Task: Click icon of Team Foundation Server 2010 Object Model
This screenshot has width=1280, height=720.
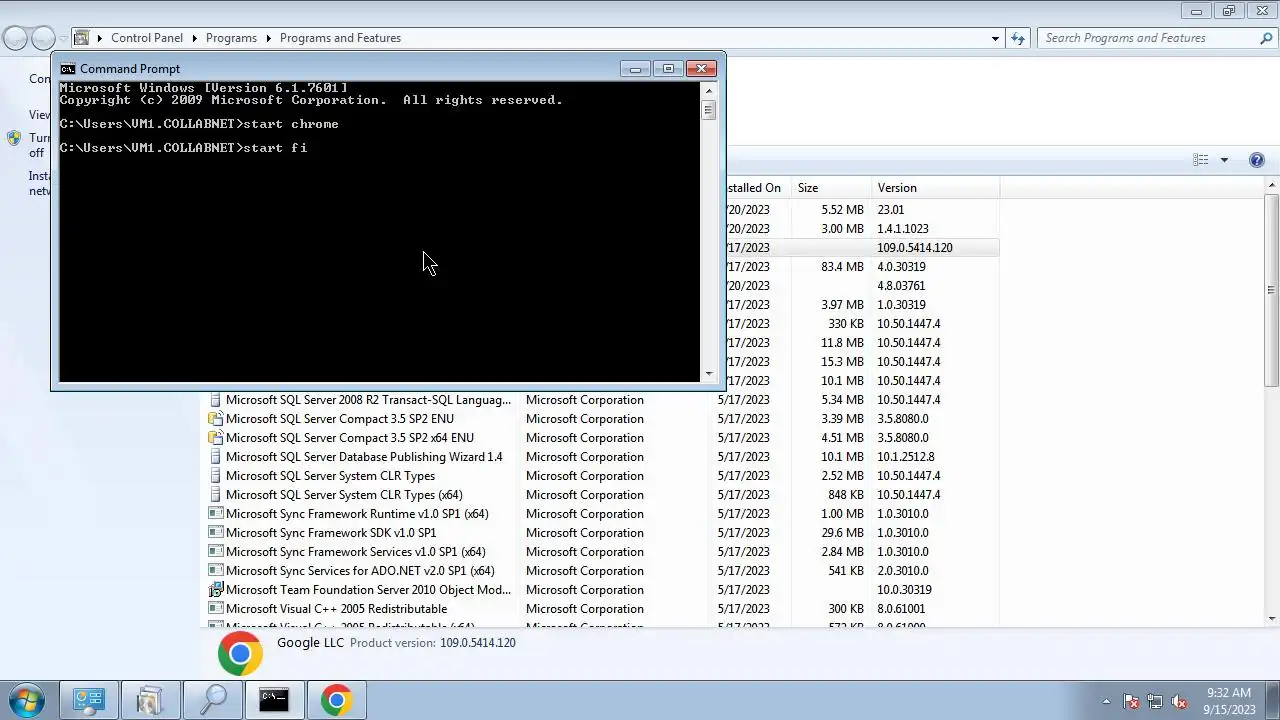Action: 215,590
